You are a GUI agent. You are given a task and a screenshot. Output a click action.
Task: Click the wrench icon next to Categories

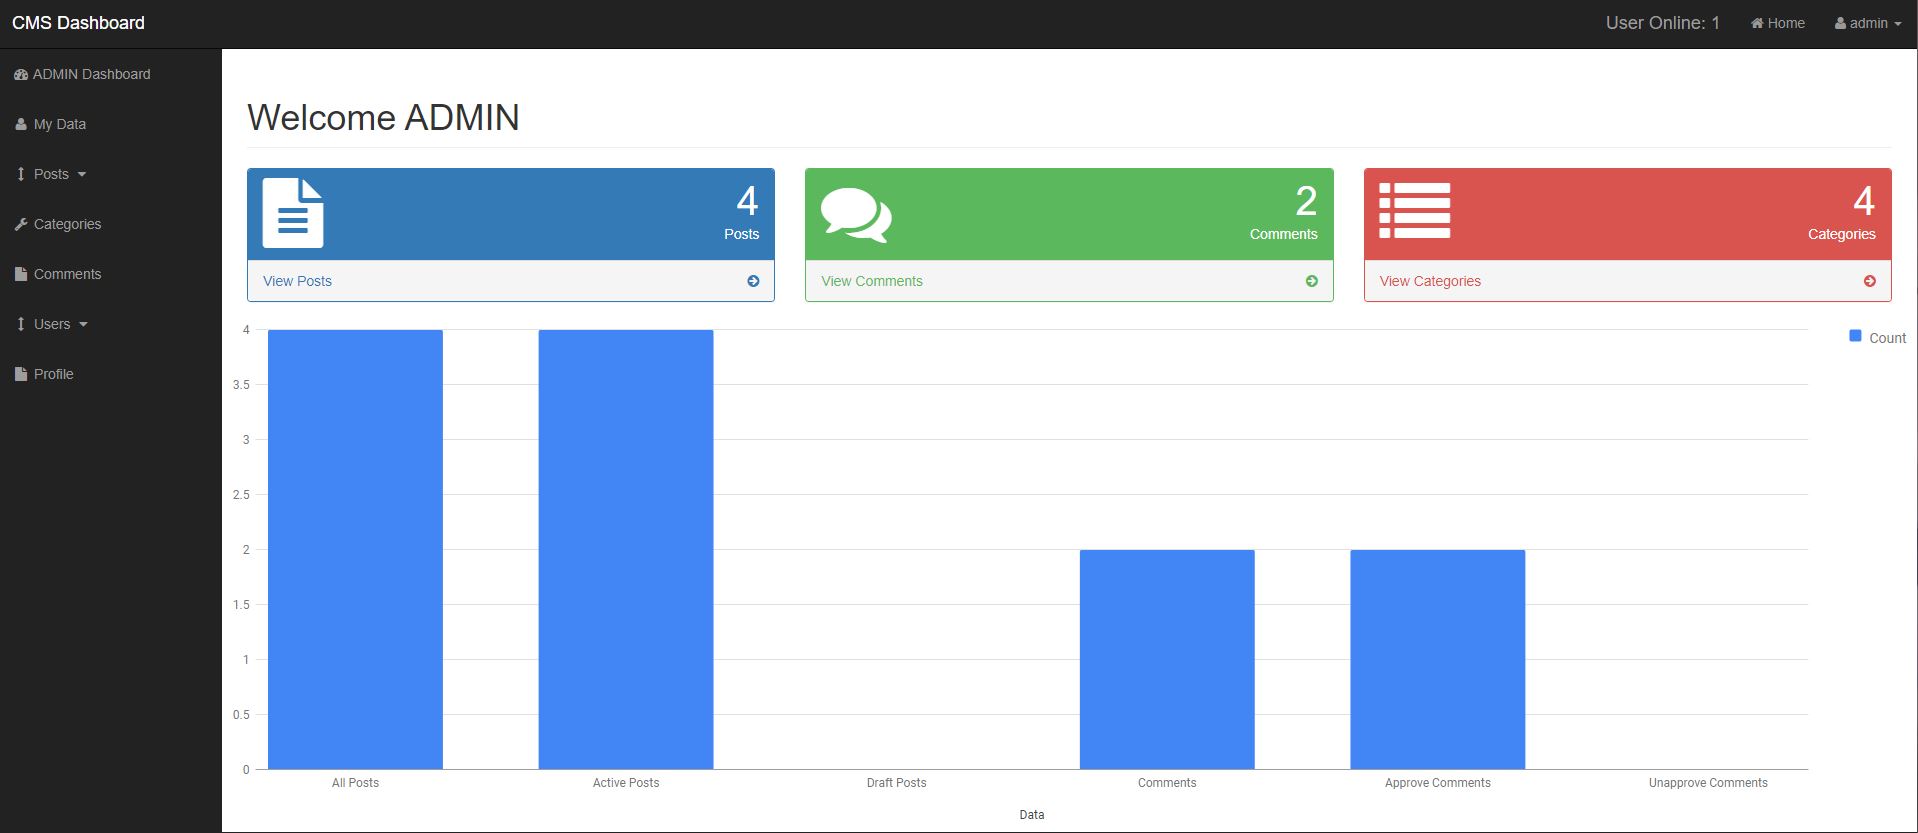click(x=21, y=224)
